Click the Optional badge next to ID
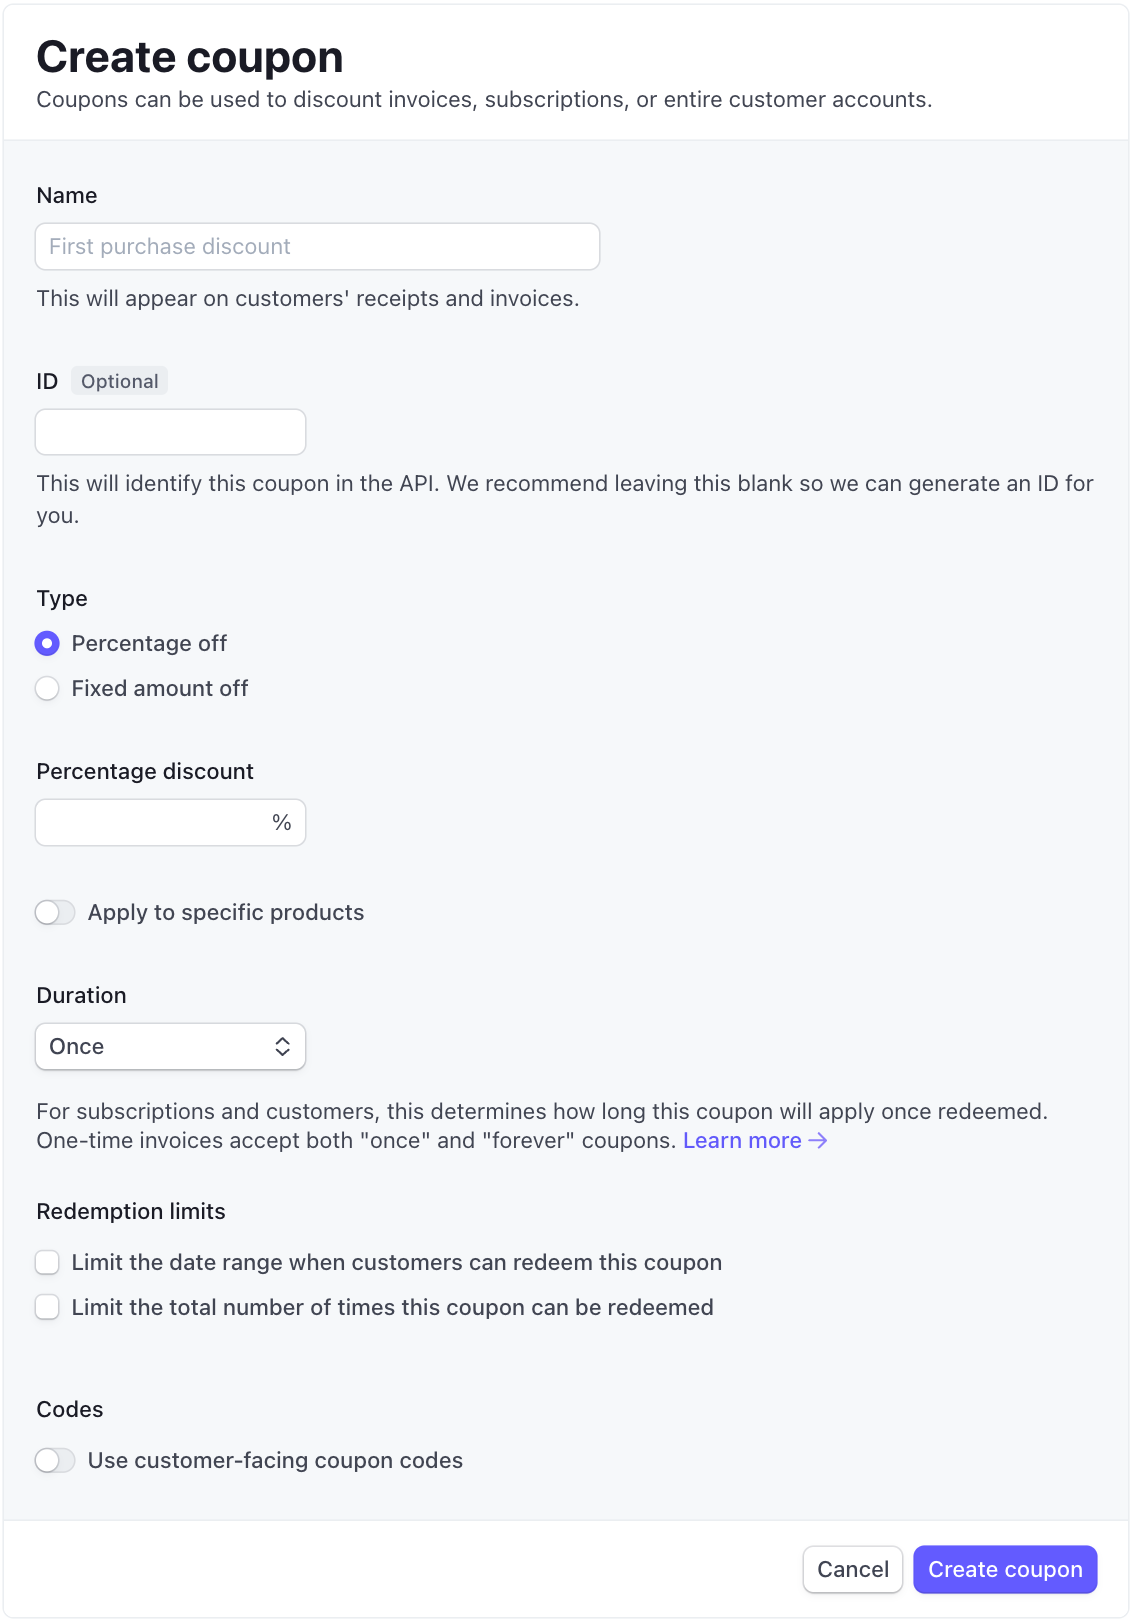The height and width of the screenshot is (1622, 1134). [119, 381]
